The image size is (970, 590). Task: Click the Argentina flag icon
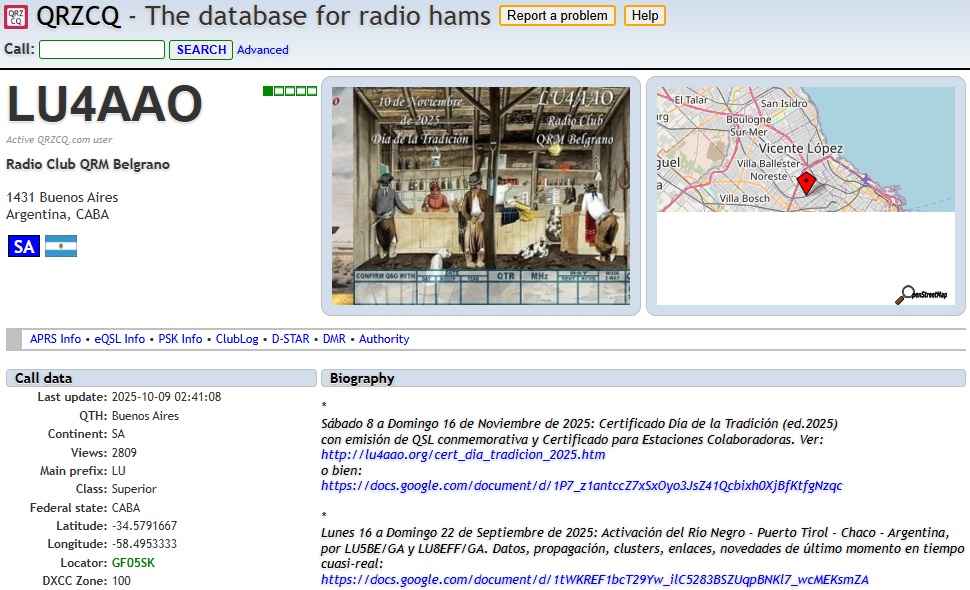point(61,247)
